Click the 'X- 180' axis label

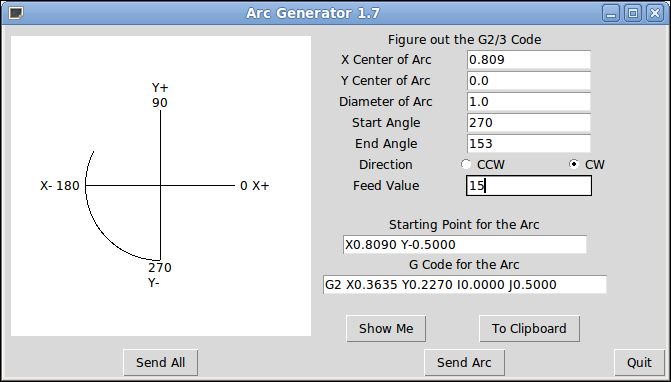click(60, 186)
